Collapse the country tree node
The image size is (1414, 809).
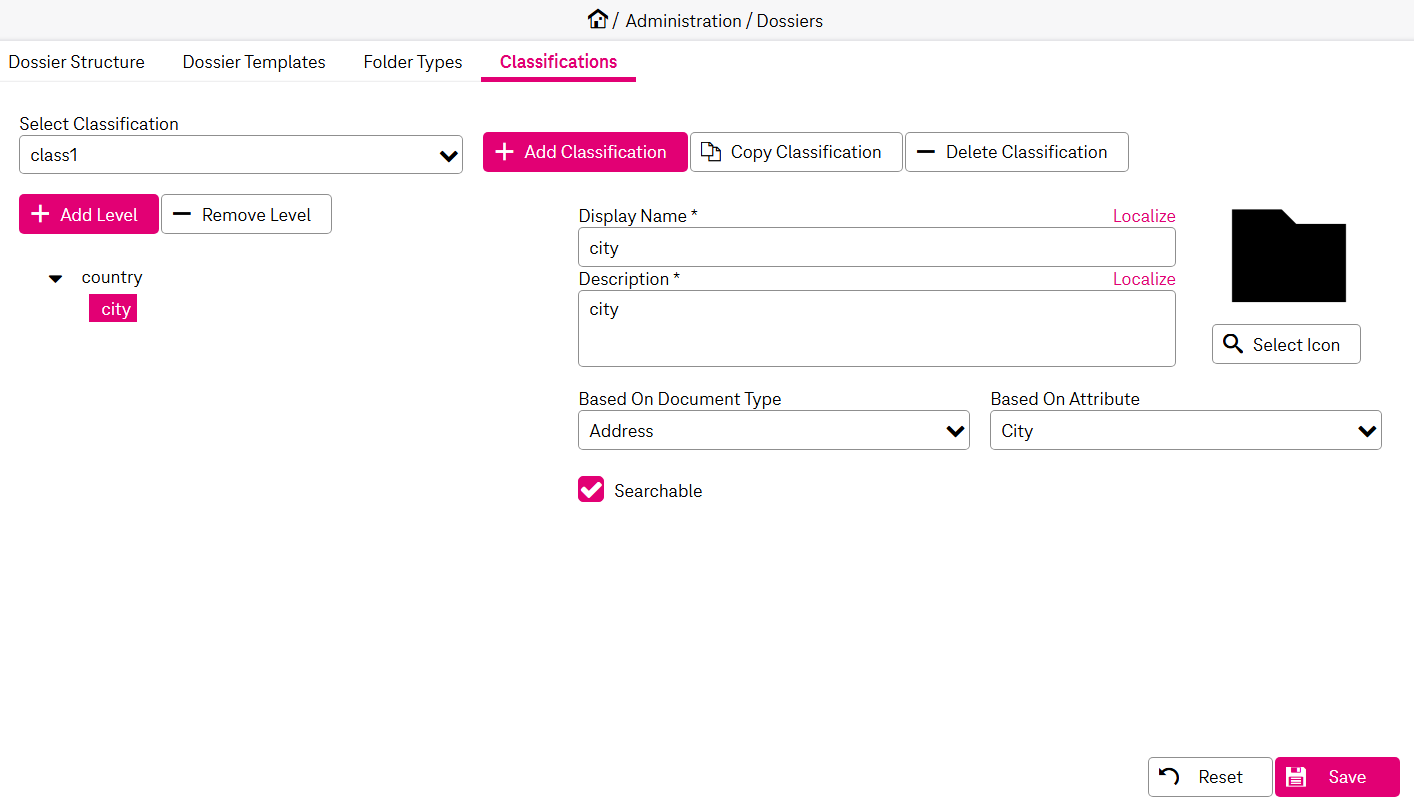[56, 278]
